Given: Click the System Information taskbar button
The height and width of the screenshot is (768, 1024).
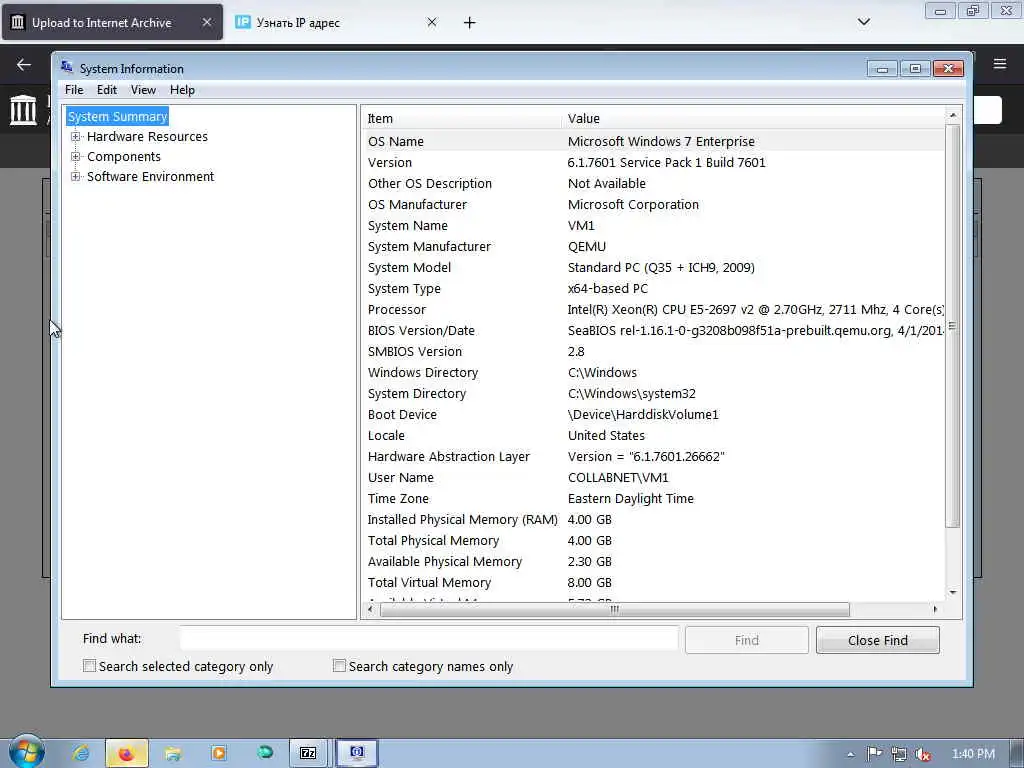Looking at the screenshot, I should [357, 753].
